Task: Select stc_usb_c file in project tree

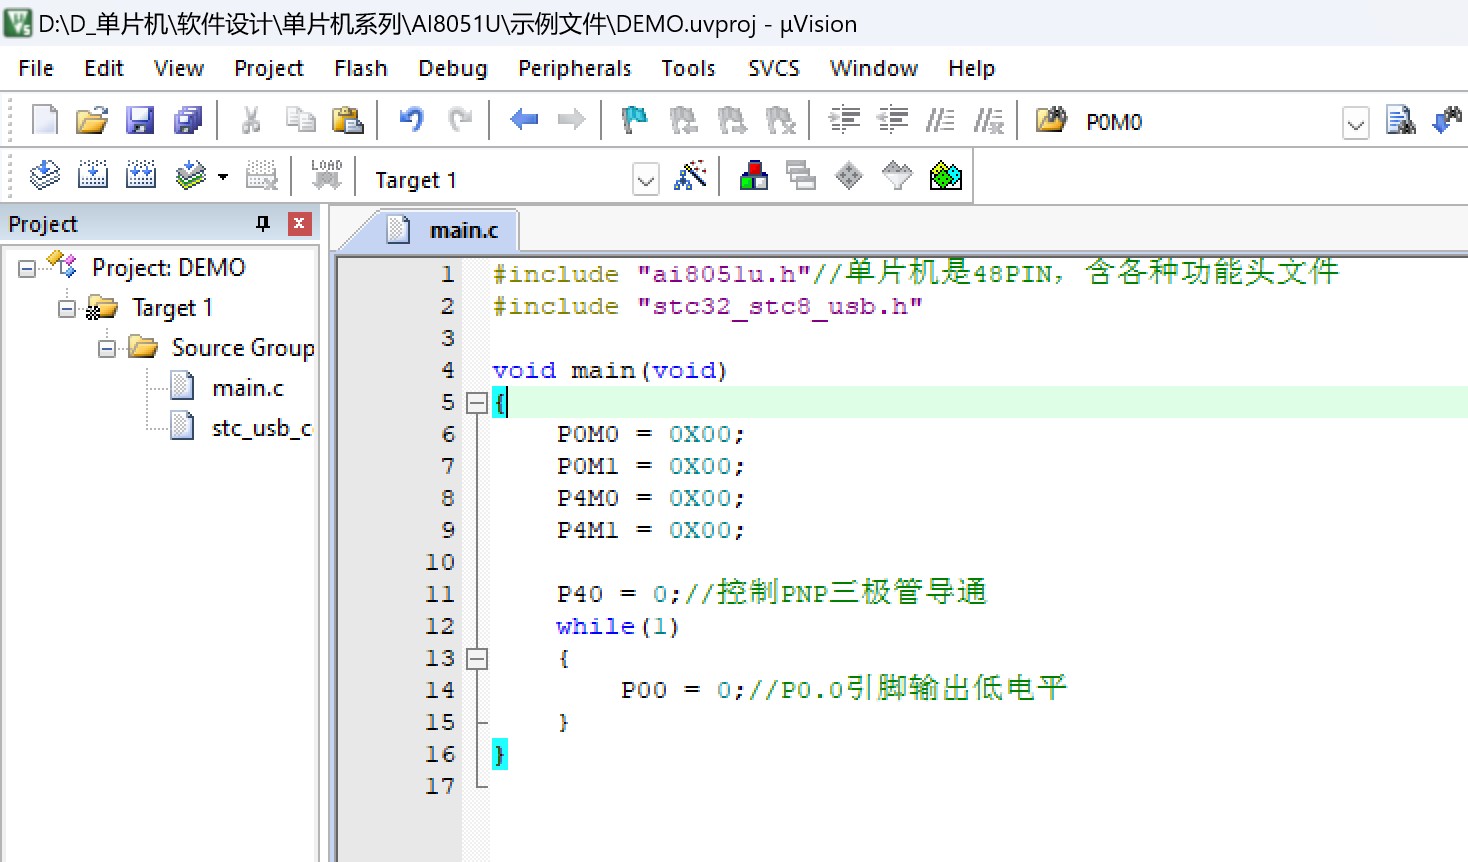Action: pos(261,428)
